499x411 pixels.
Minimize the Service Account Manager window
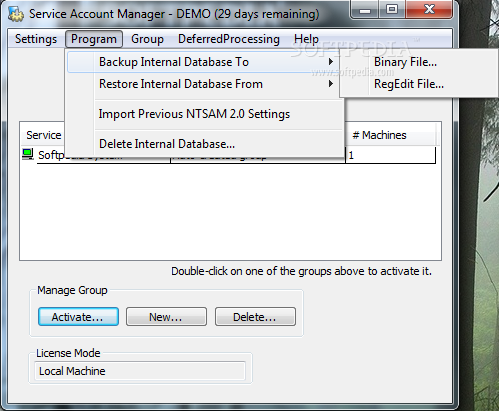pyautogui.click(x=365, y=10)
